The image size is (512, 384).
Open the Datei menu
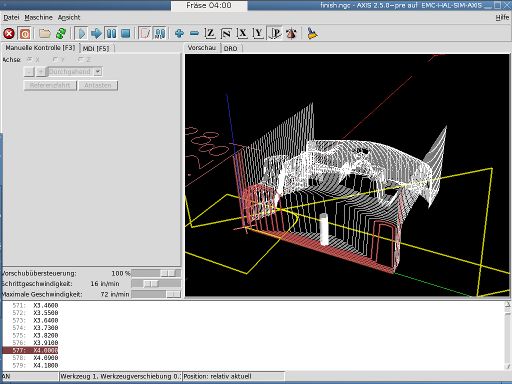(11, 17)
